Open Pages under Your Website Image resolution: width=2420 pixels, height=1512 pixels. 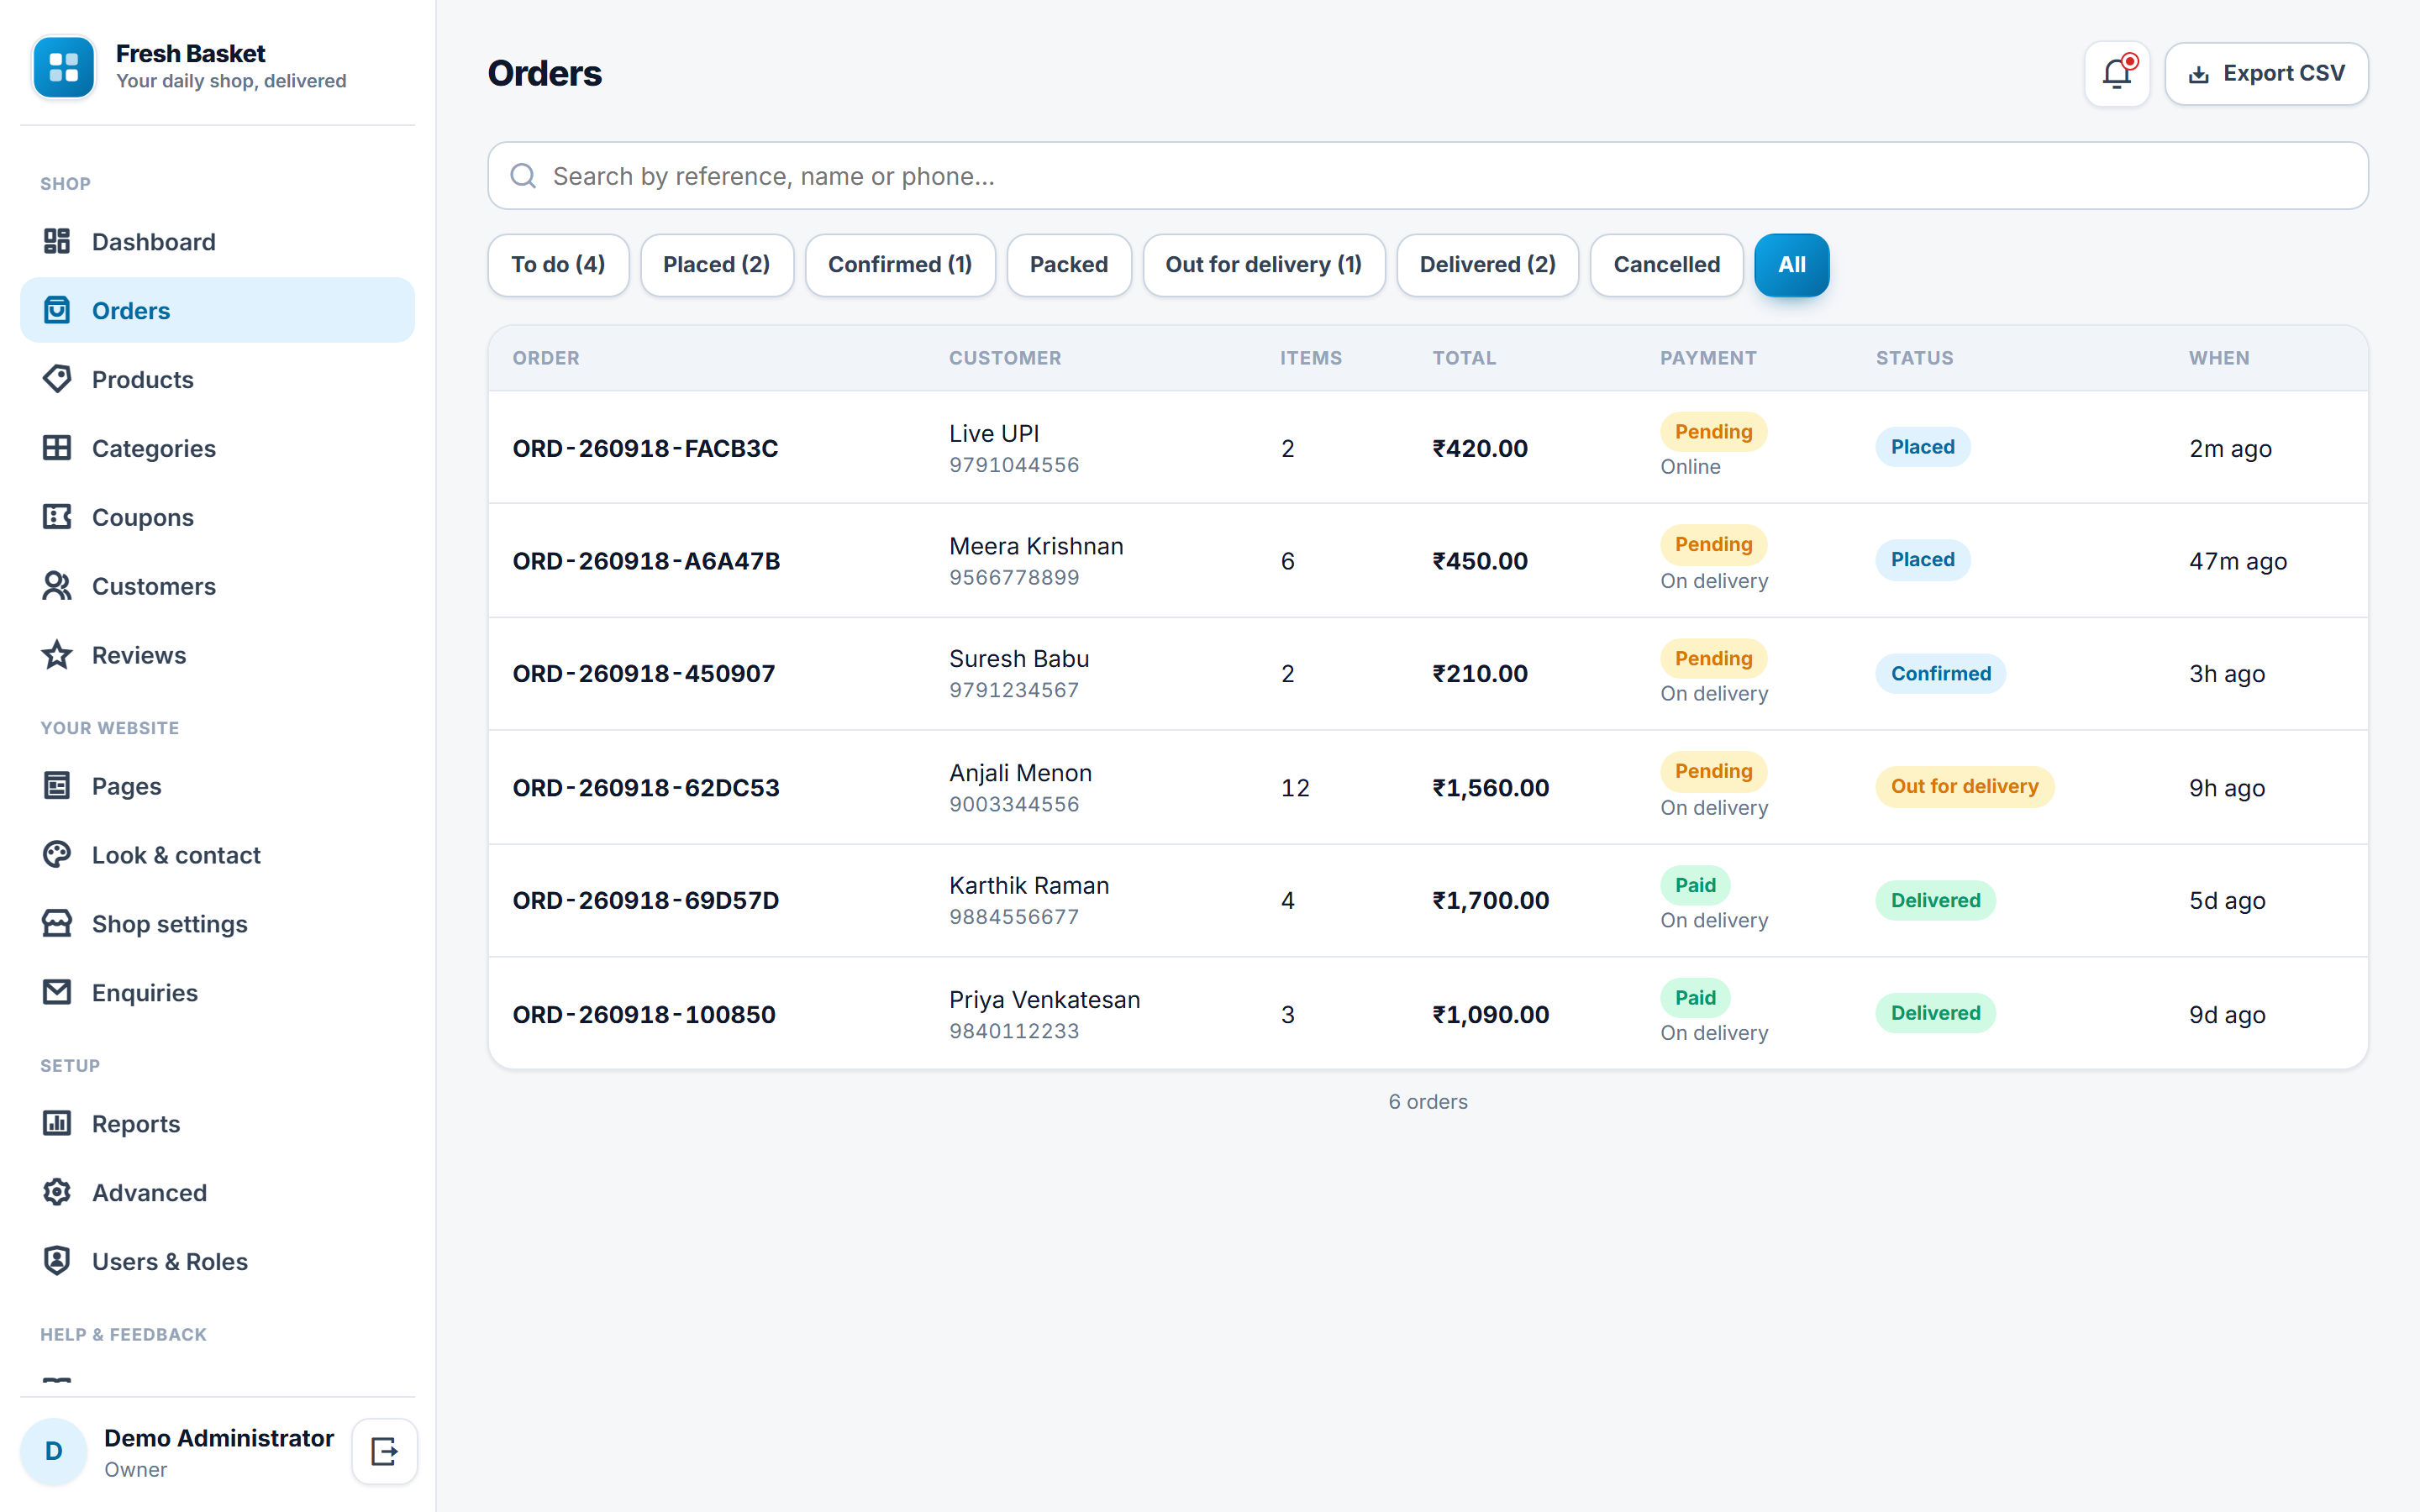(217, 786)
